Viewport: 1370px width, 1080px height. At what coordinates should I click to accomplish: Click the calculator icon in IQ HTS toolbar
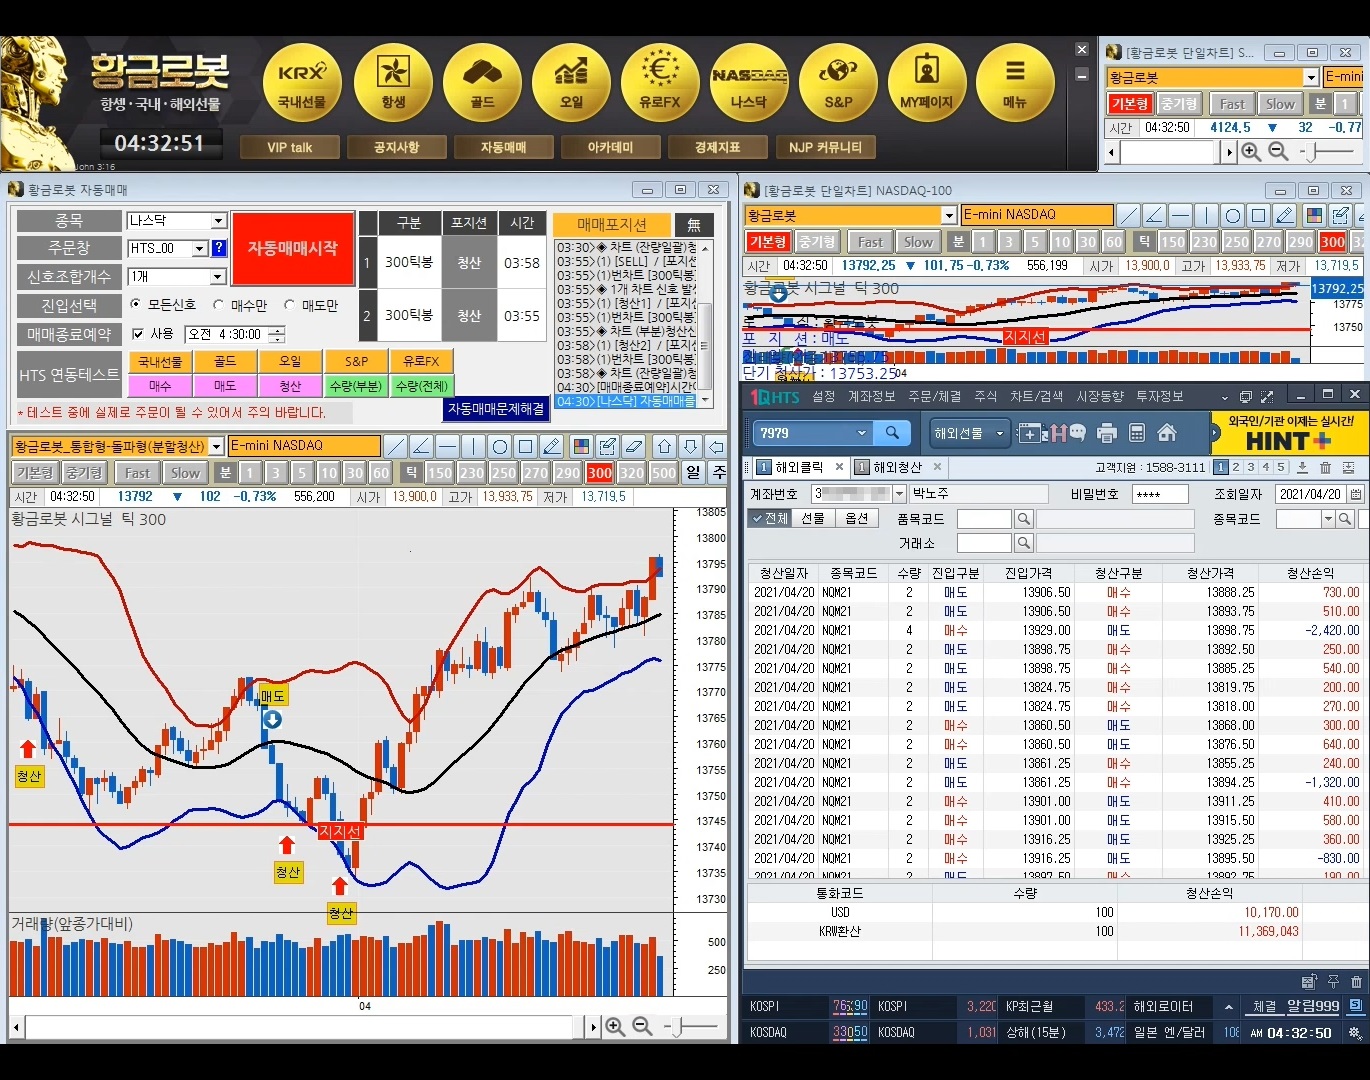tap(1136, 433)
